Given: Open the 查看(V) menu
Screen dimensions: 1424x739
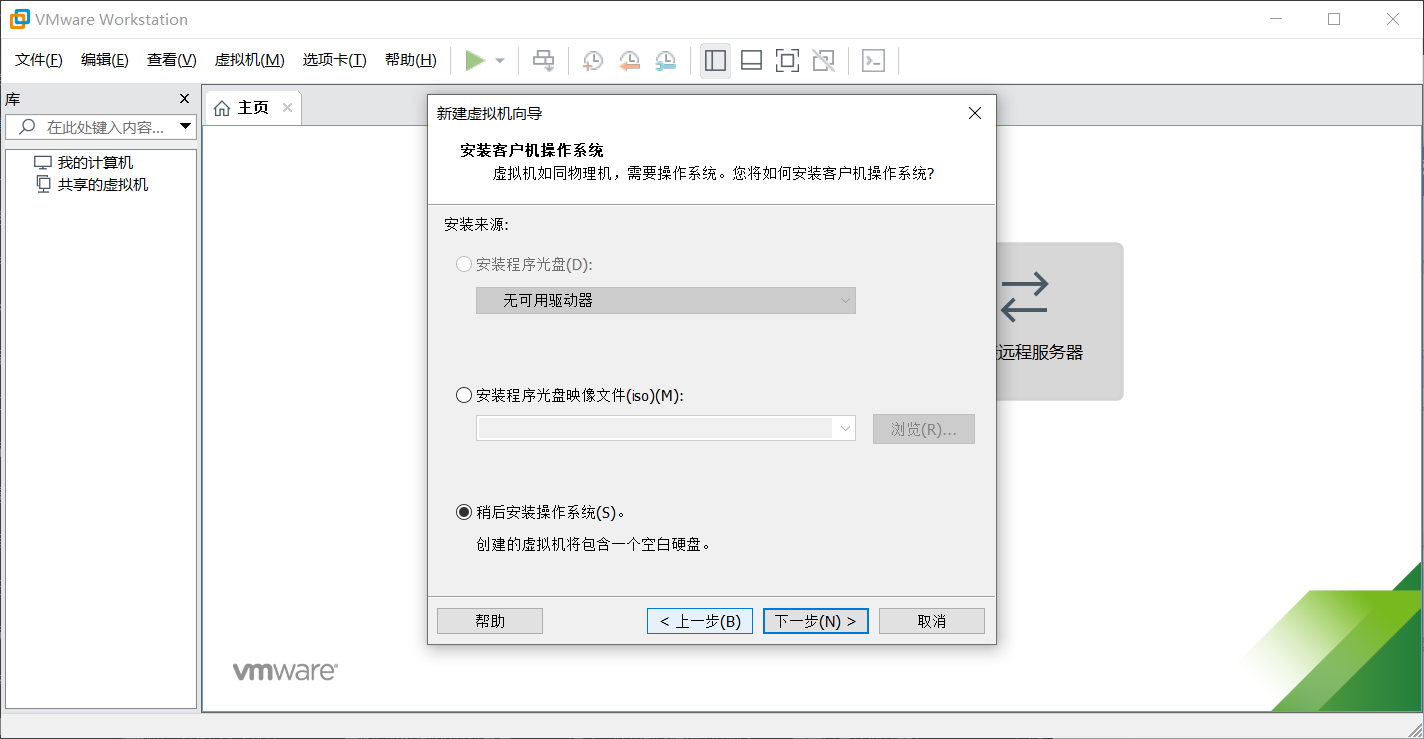Looking at the screenshot, I should tap(172, 60).
